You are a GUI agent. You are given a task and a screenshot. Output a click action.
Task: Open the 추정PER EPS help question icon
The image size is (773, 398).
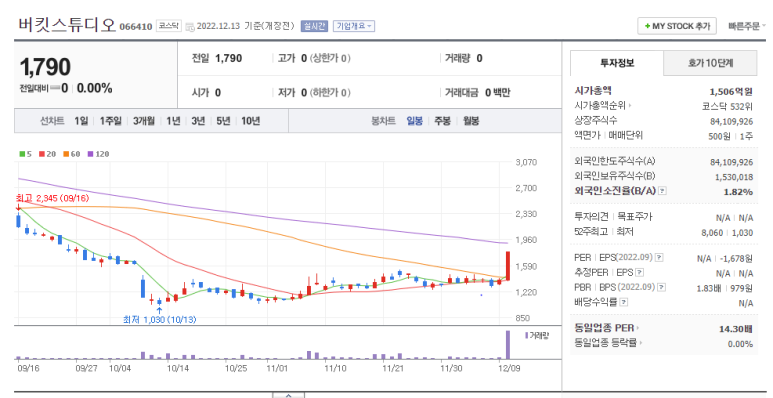(639, 272)
